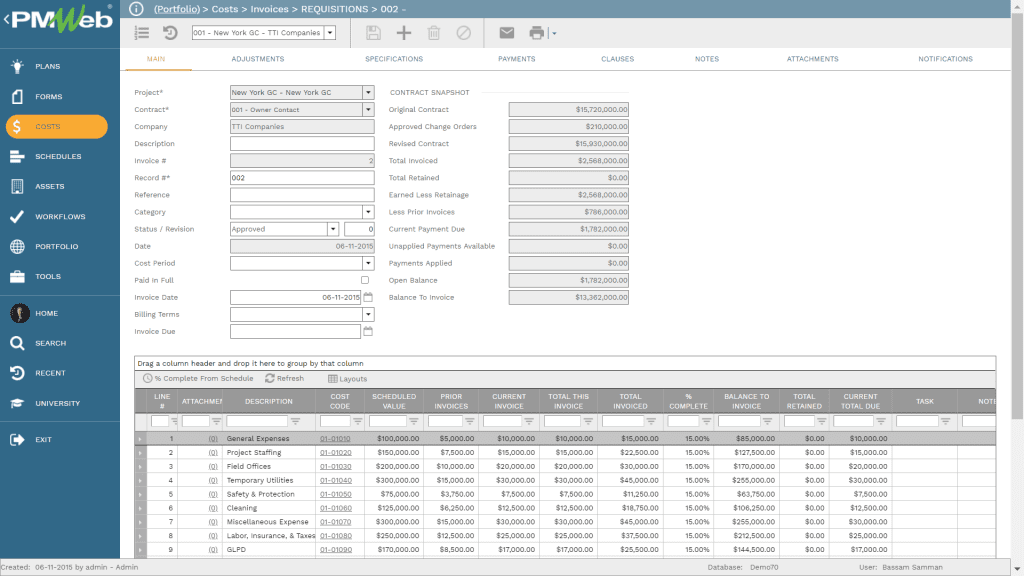Open Invoice Date calendar picker
Screen dimensions: 1024x576
click(368, 297)
